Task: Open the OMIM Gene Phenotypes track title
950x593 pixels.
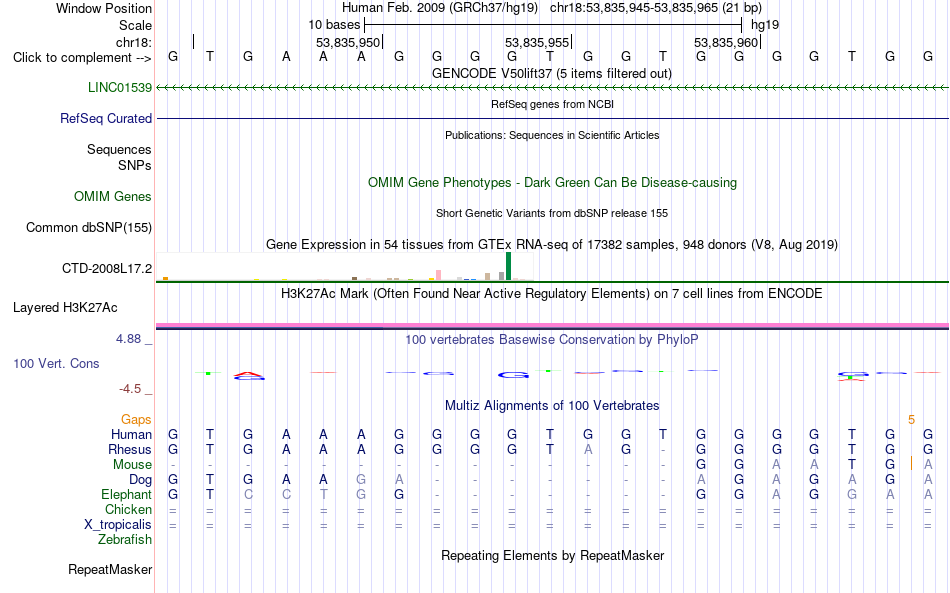Action: tap(552, 183)
